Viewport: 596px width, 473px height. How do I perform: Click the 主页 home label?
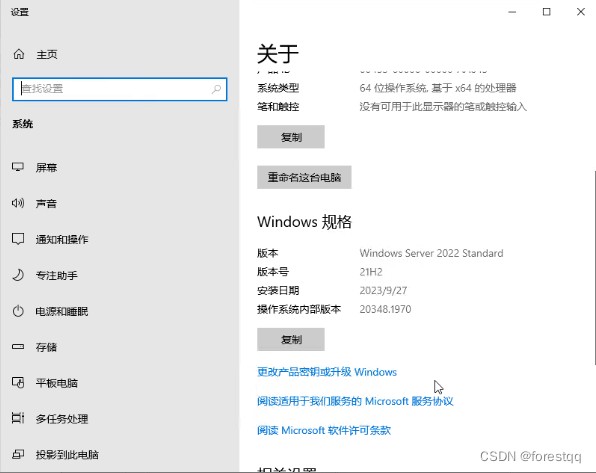tap(47, 55)
